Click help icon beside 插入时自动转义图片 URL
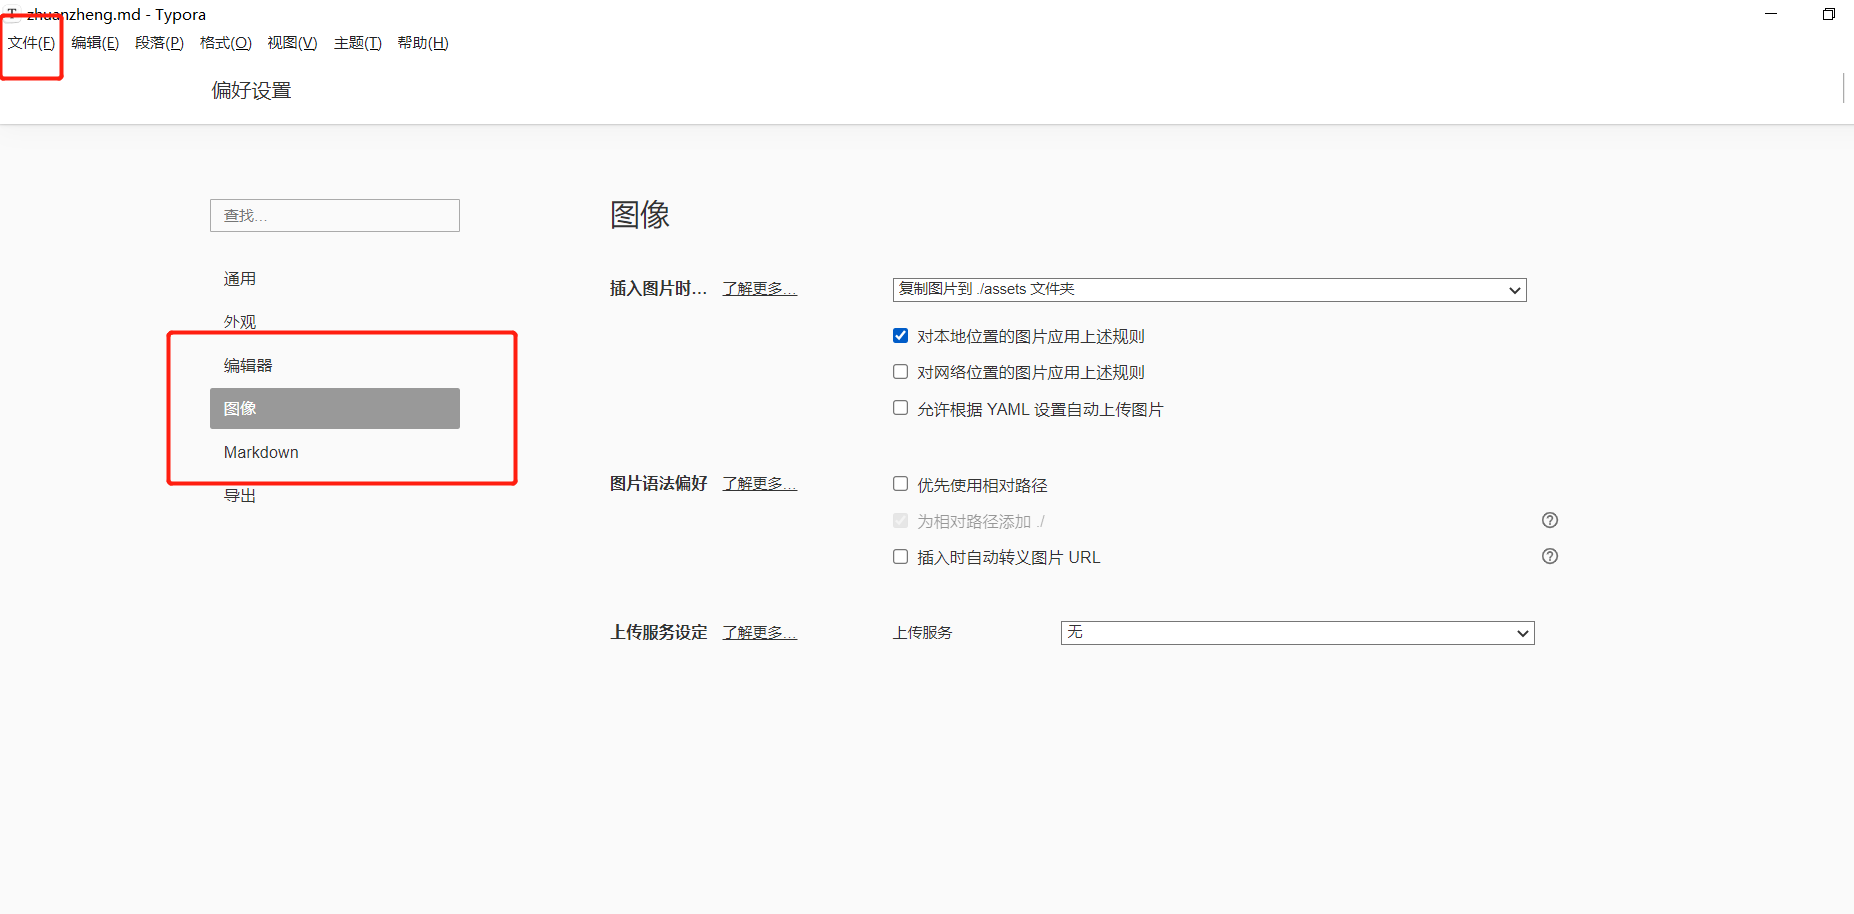The image size is (1854, 914). point(1550,556)
